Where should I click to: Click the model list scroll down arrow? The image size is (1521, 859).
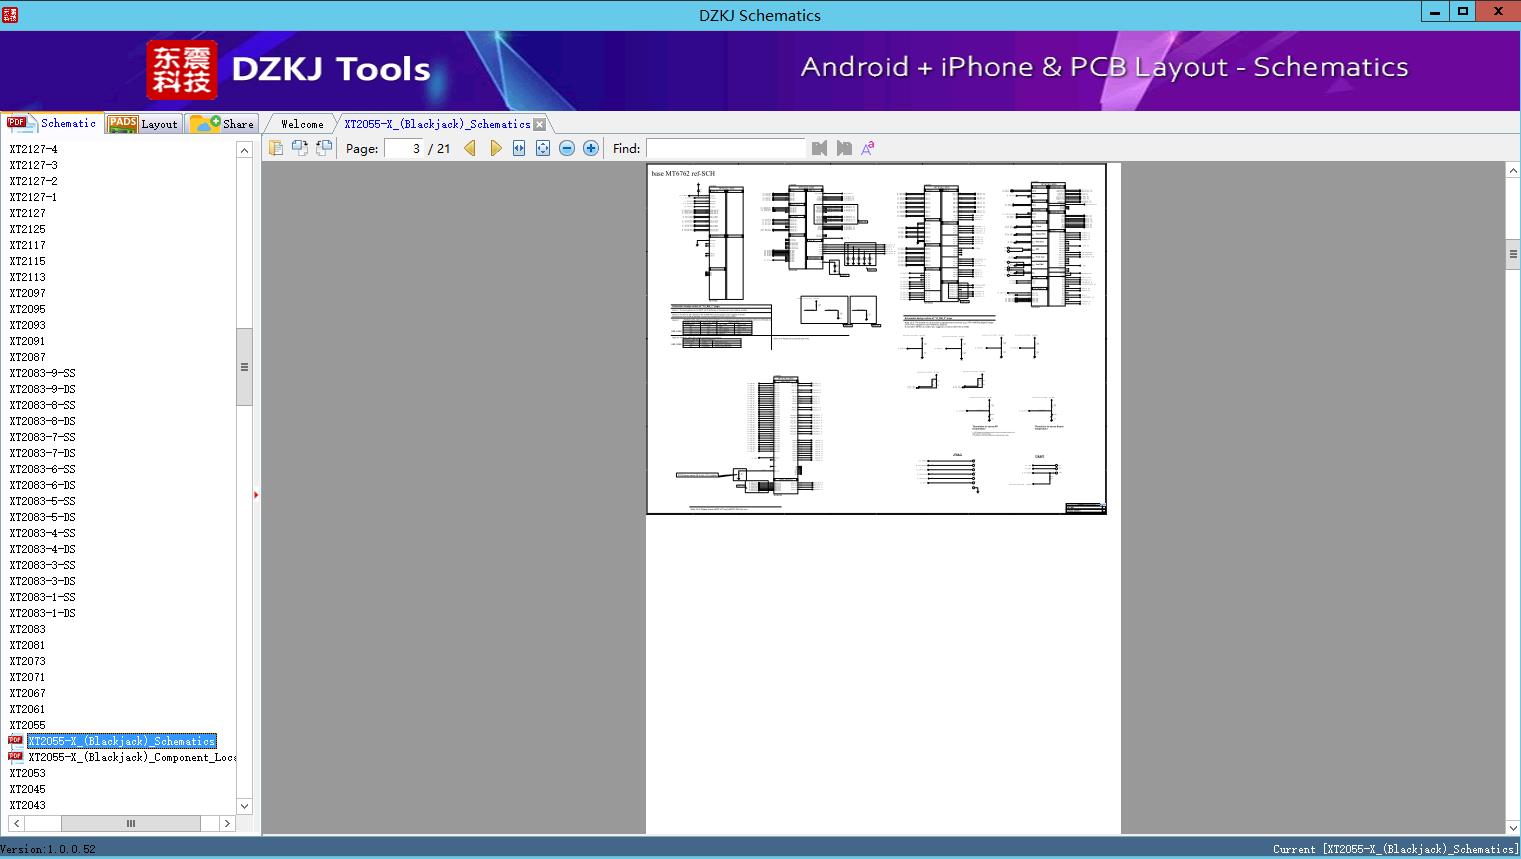coord(244,806)
